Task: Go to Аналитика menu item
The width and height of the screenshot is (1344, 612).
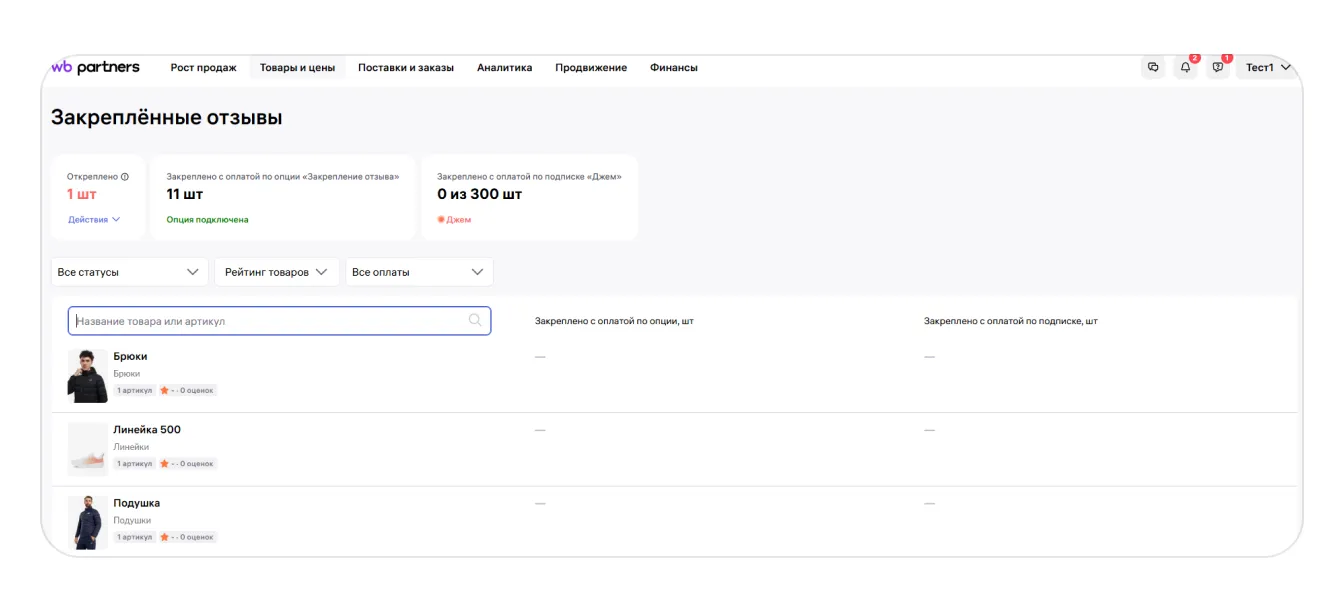Action: (x=504, y=67)
